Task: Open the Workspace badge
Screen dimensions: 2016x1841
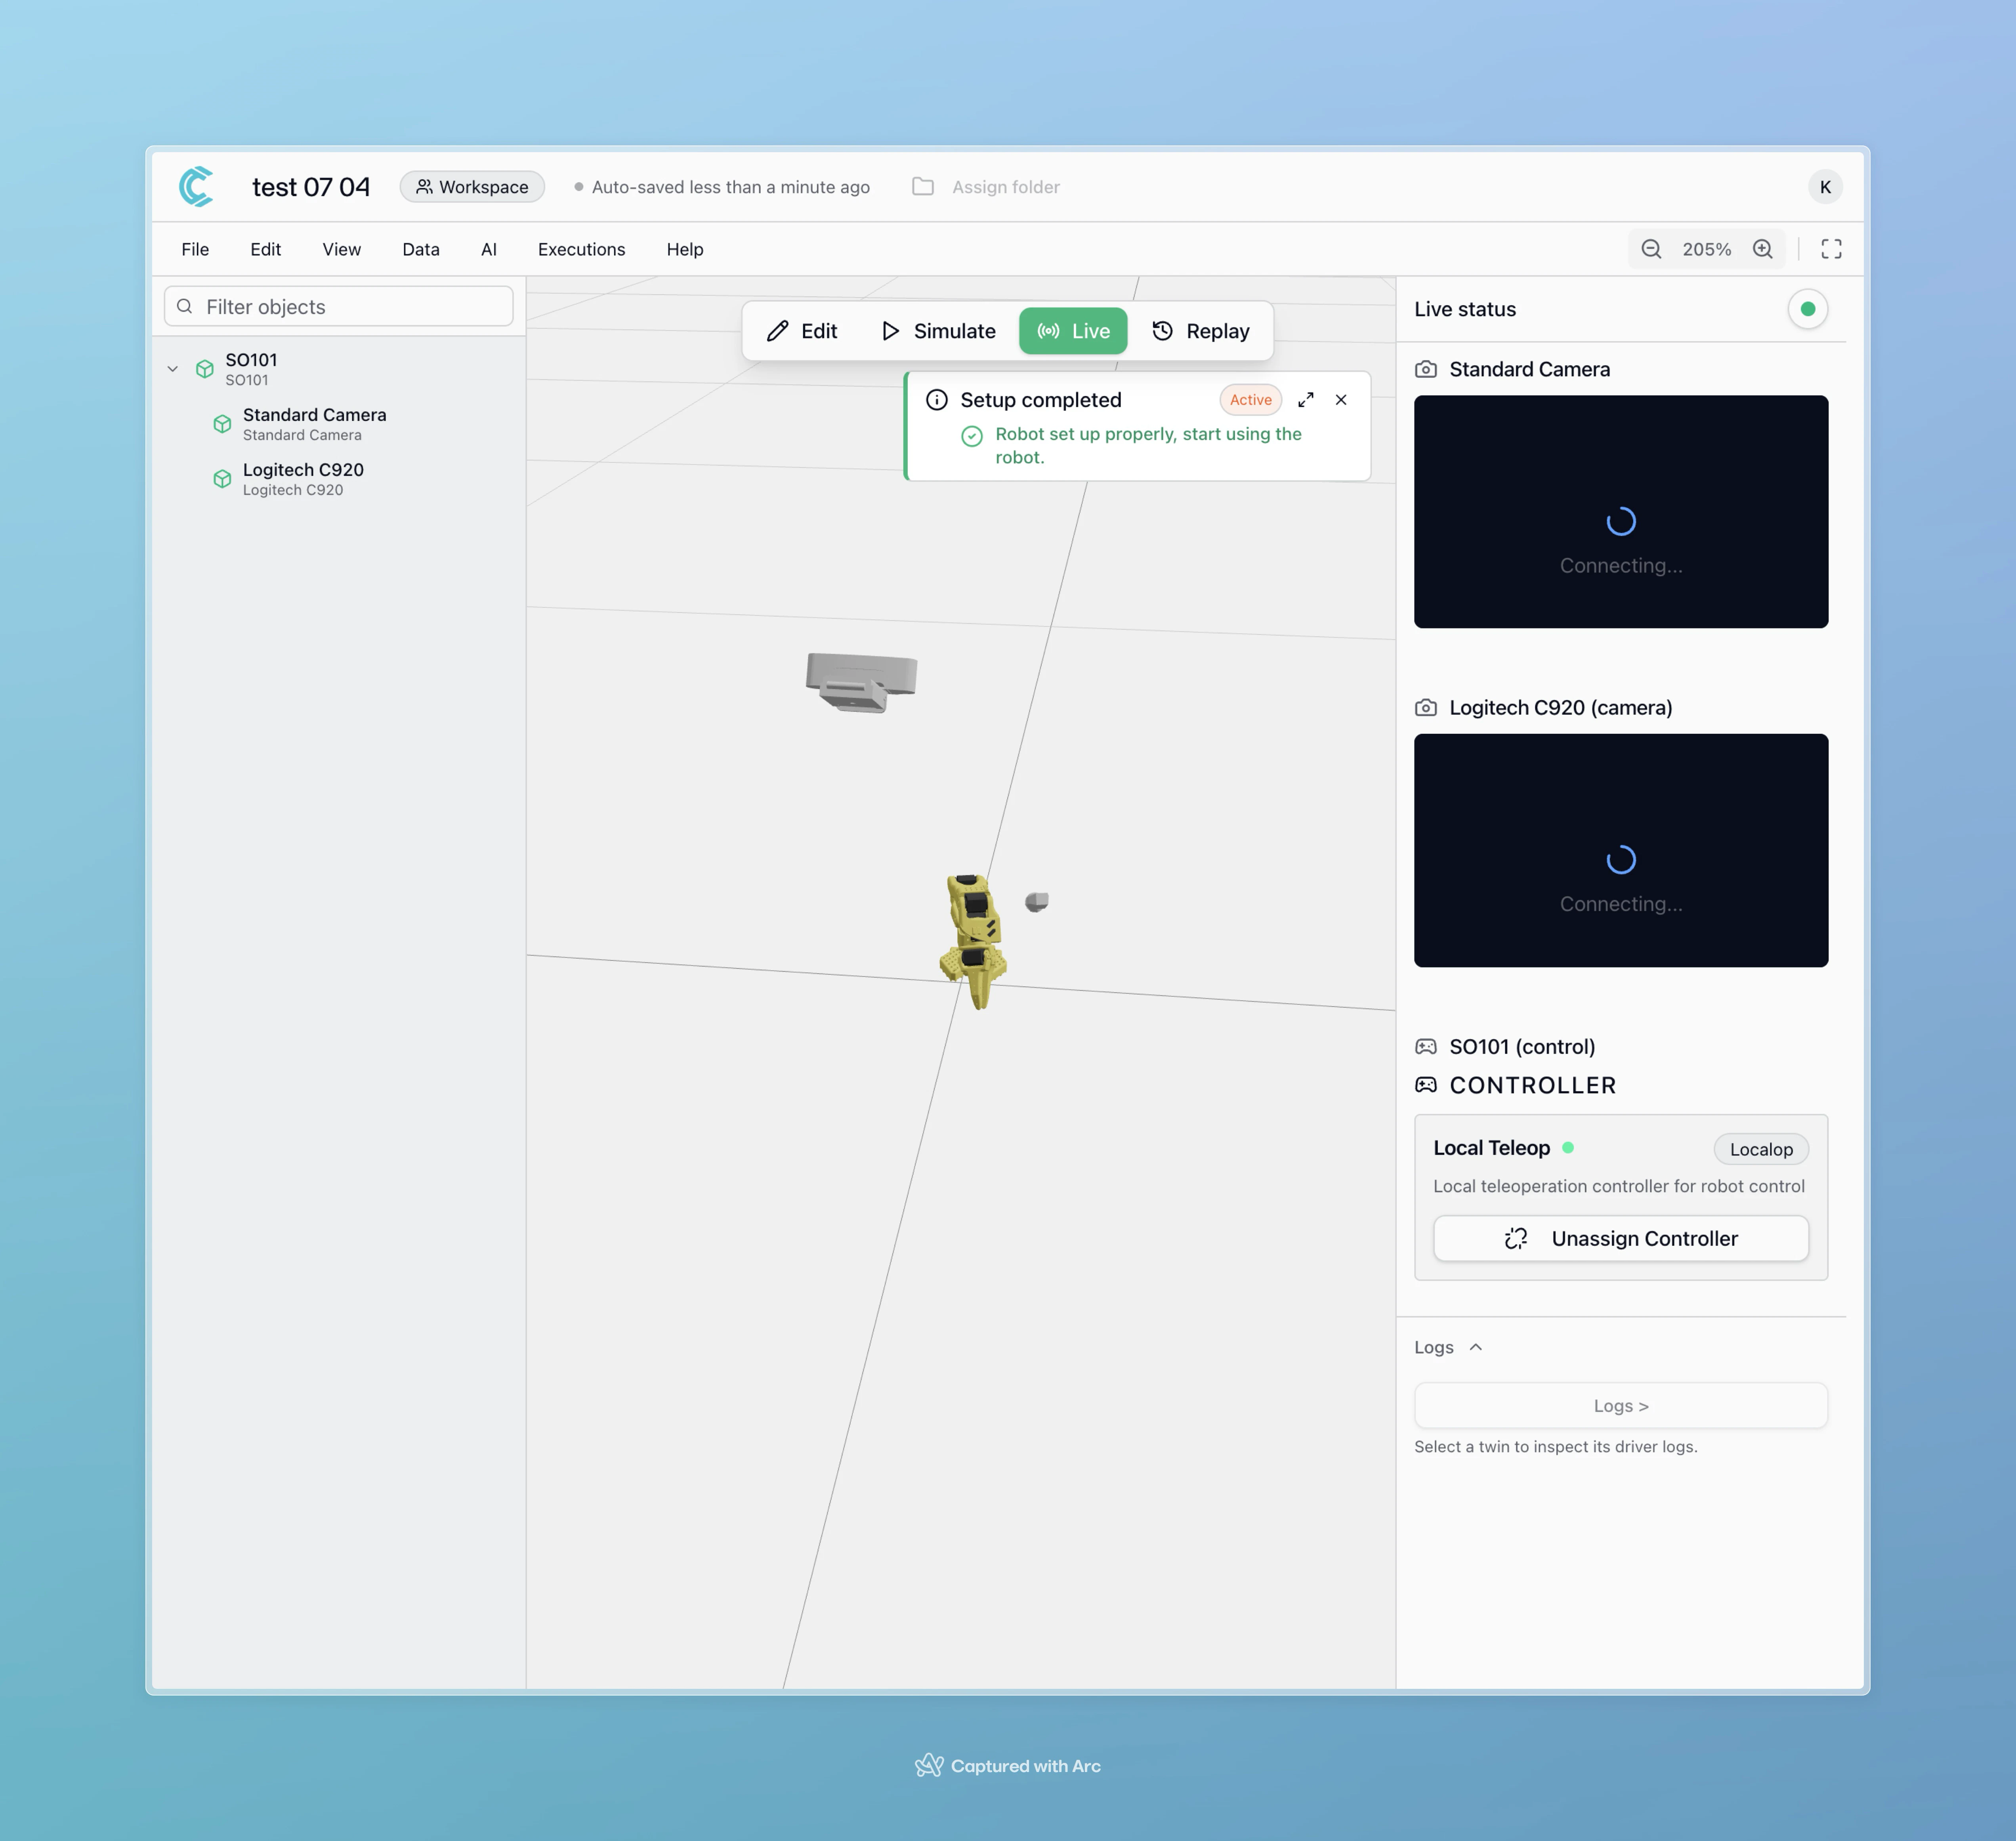Action: (472, 187)
